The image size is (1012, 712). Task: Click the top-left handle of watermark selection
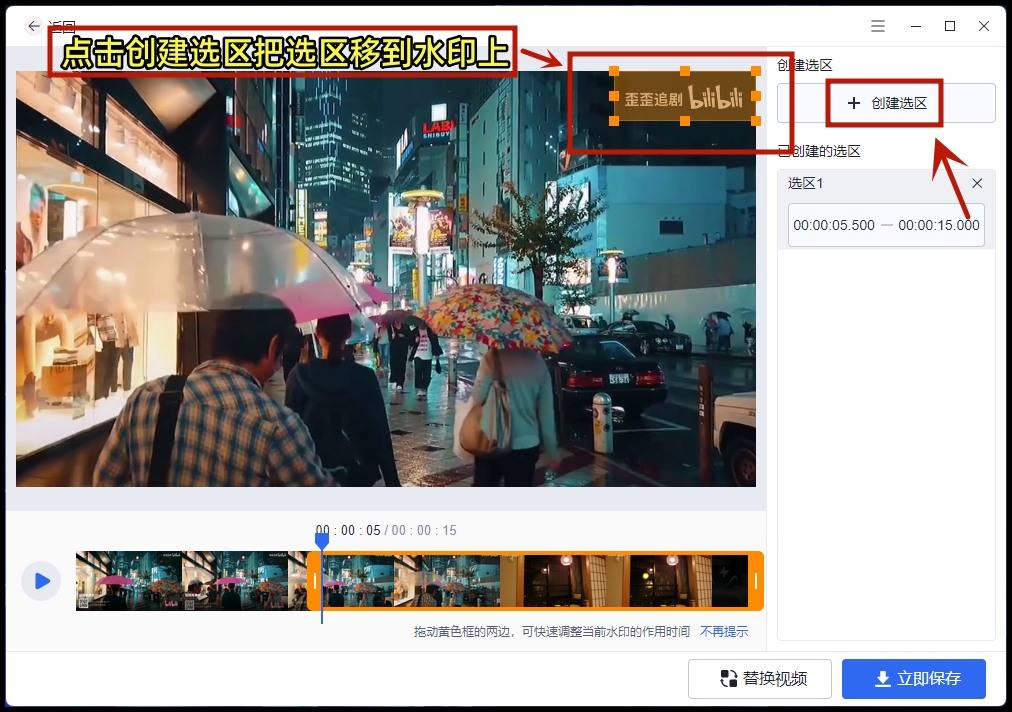click(x=614, y=72)
